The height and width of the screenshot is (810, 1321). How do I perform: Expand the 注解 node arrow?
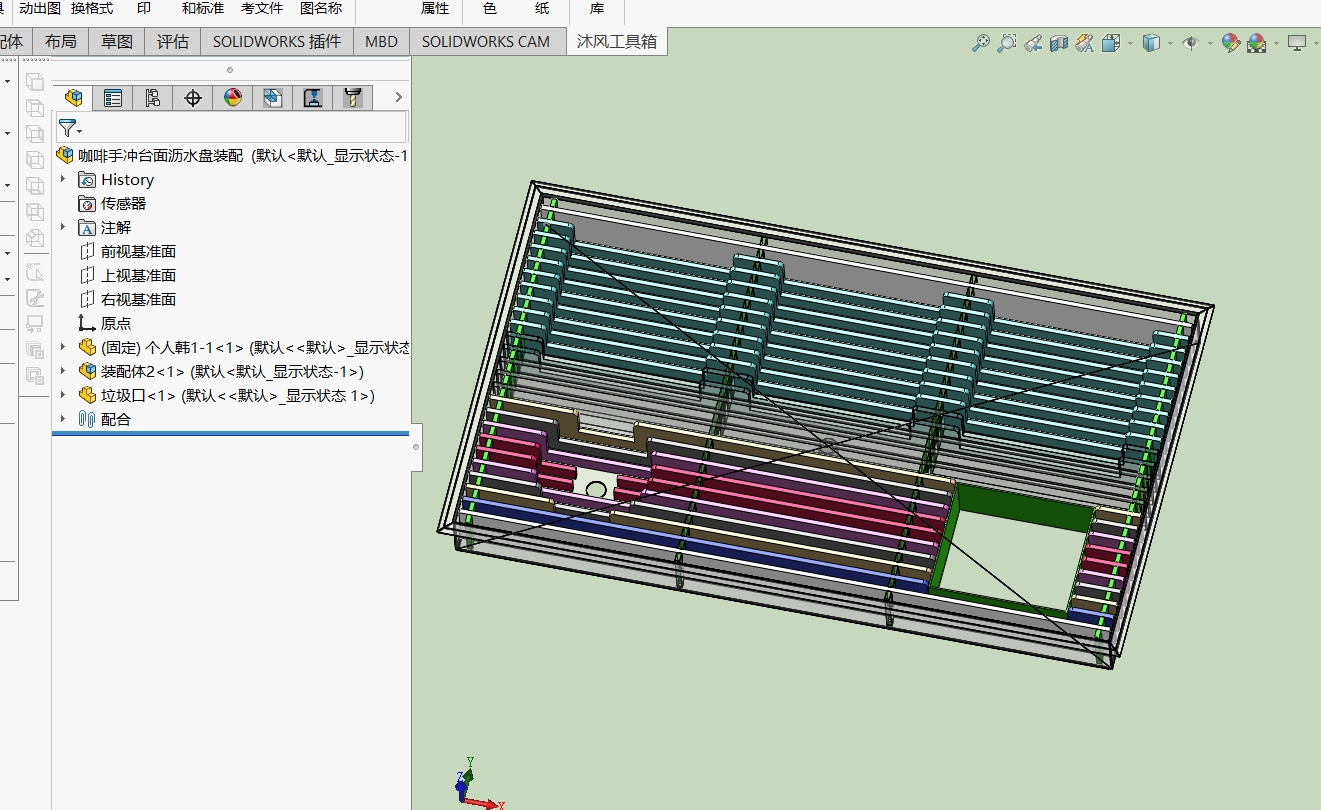click(63, 227)
